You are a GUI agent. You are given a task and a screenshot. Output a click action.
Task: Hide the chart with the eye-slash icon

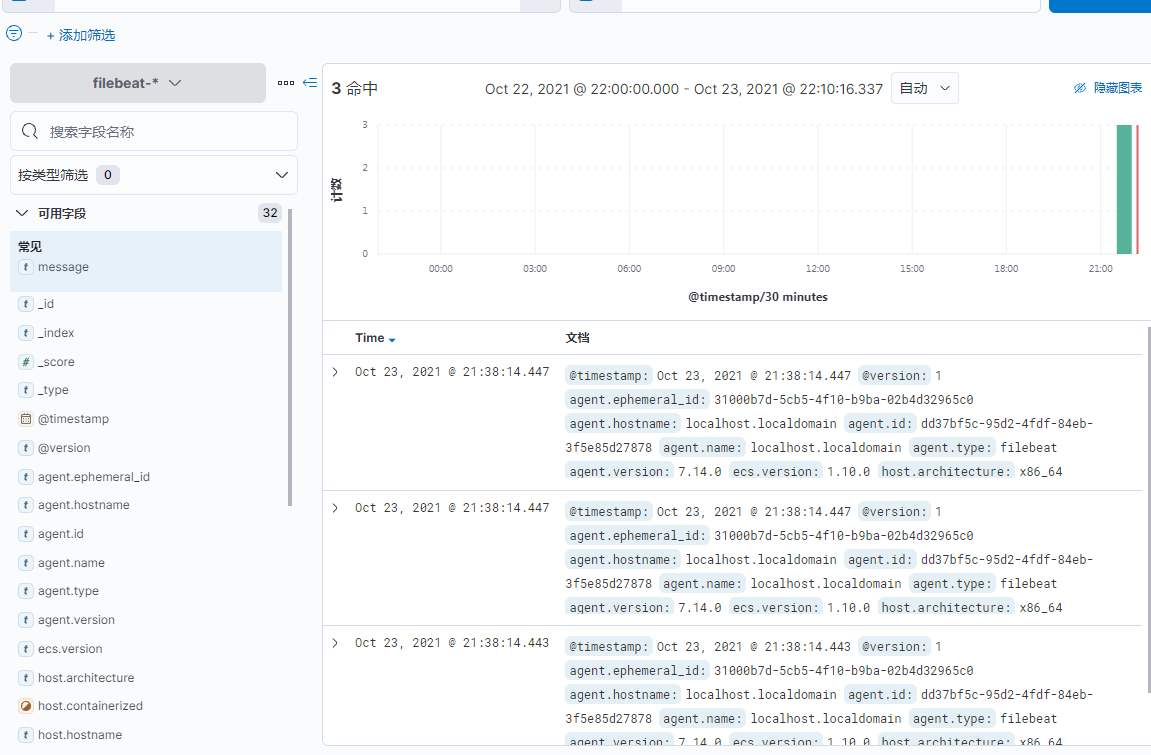coord(1080,88)
